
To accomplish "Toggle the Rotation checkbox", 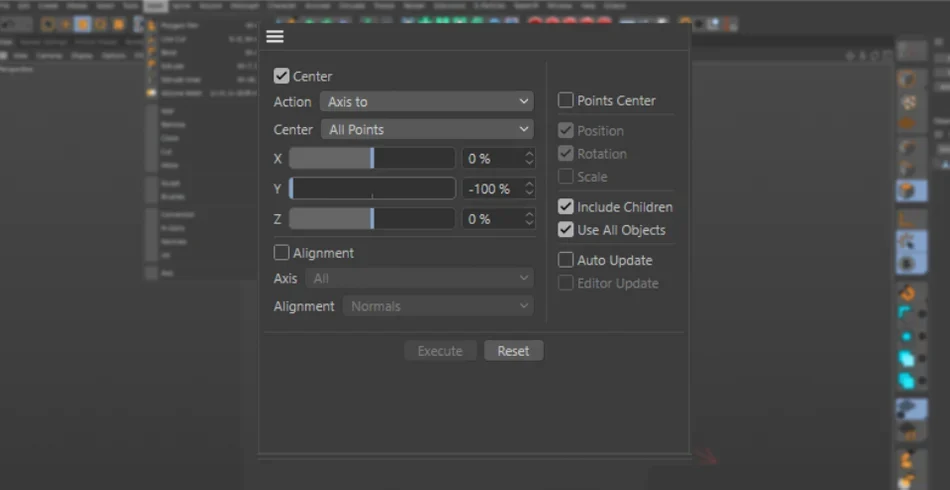I will [565, 154].
